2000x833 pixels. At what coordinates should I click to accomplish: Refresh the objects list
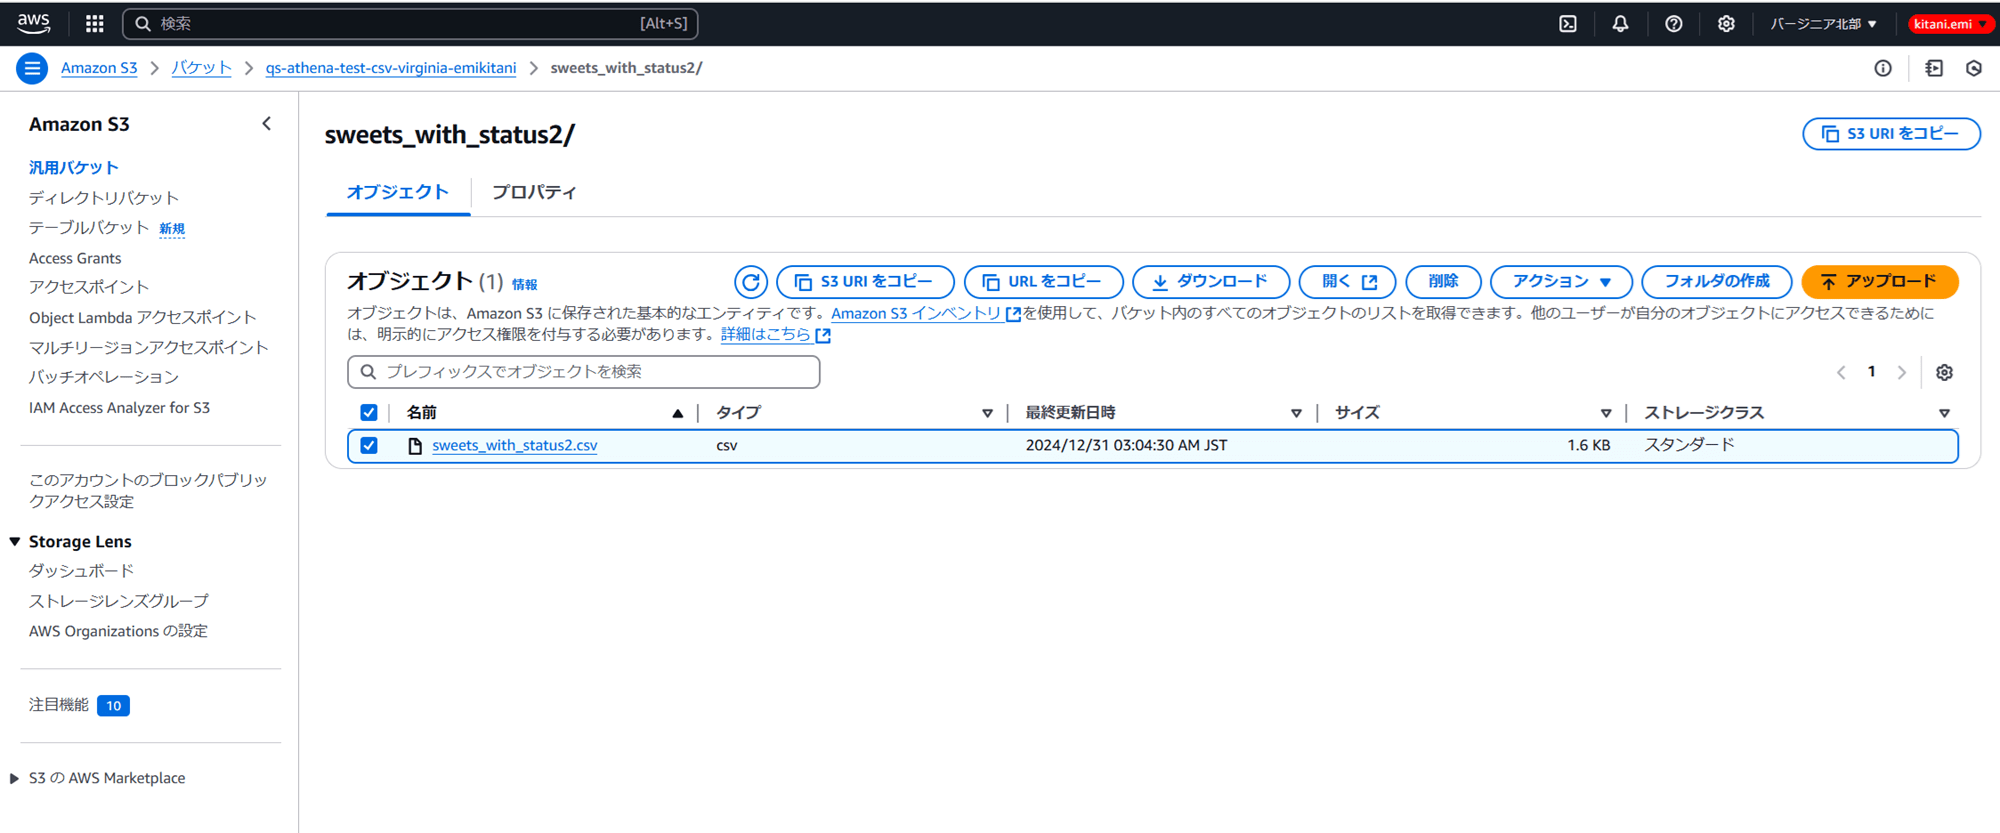[x=751, y=282]
